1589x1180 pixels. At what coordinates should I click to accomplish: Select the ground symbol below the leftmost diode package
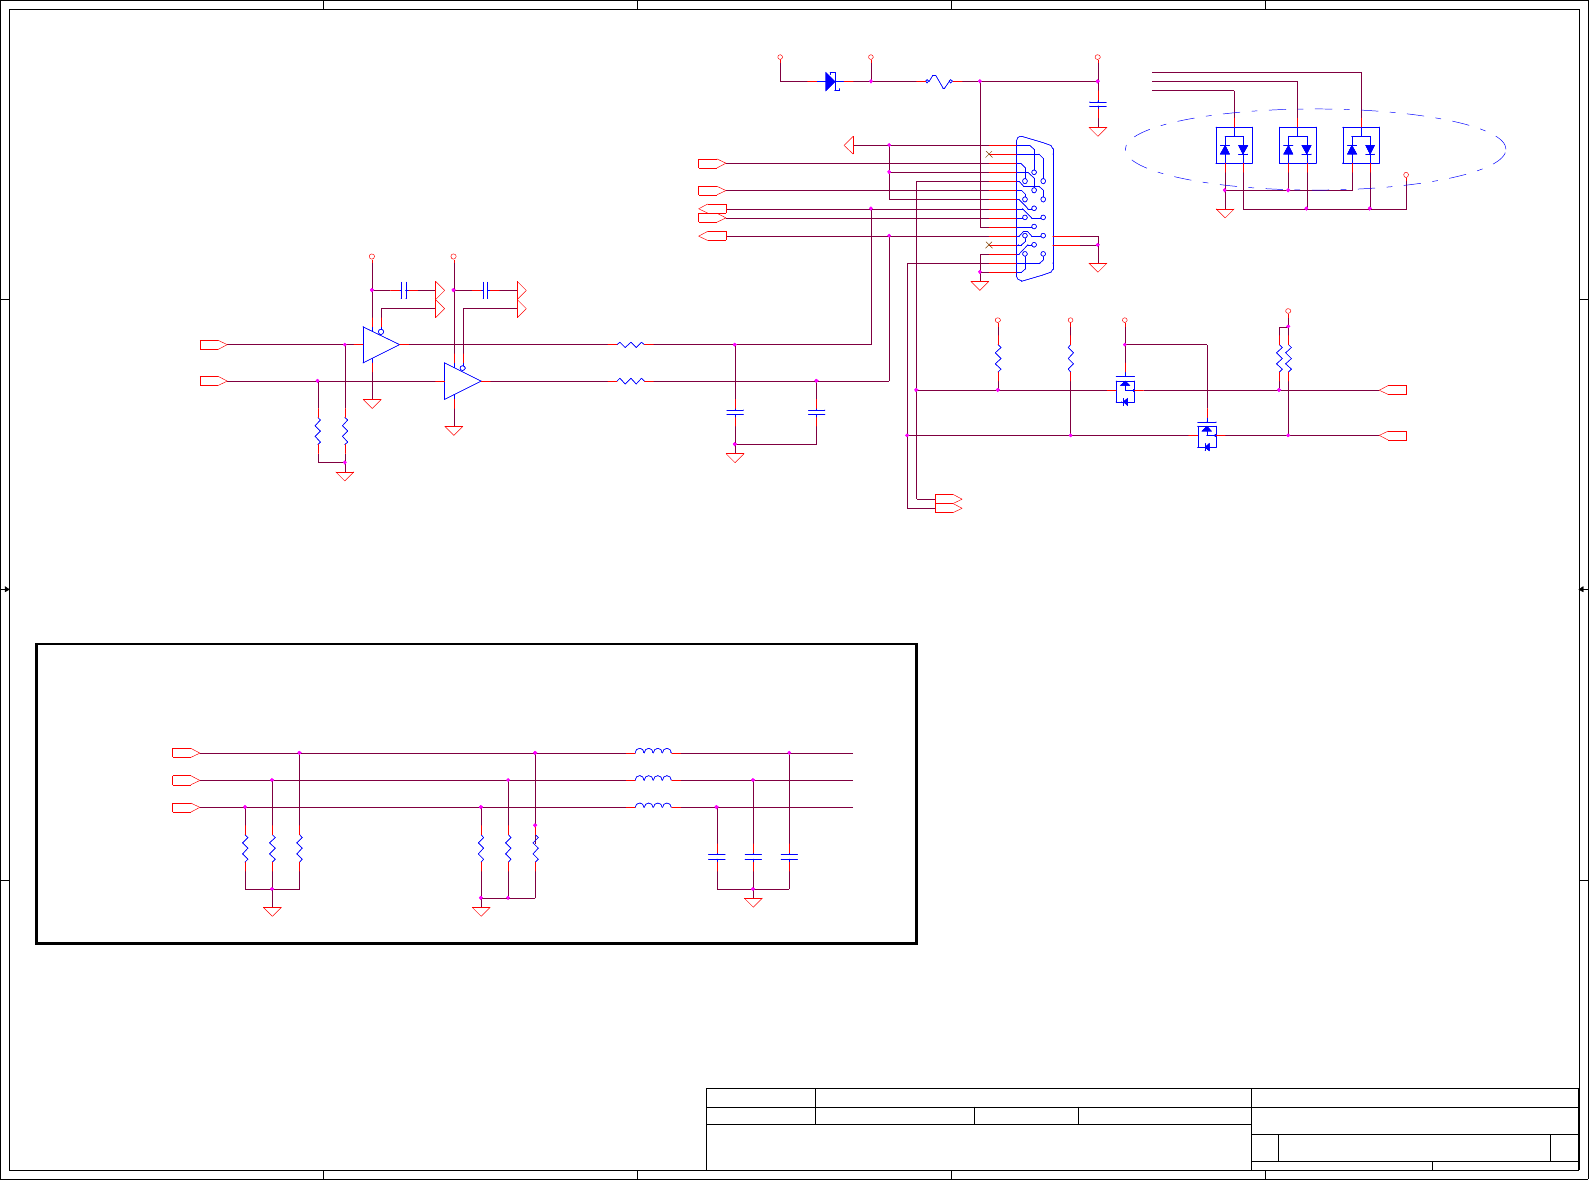tap(1225, 213)
